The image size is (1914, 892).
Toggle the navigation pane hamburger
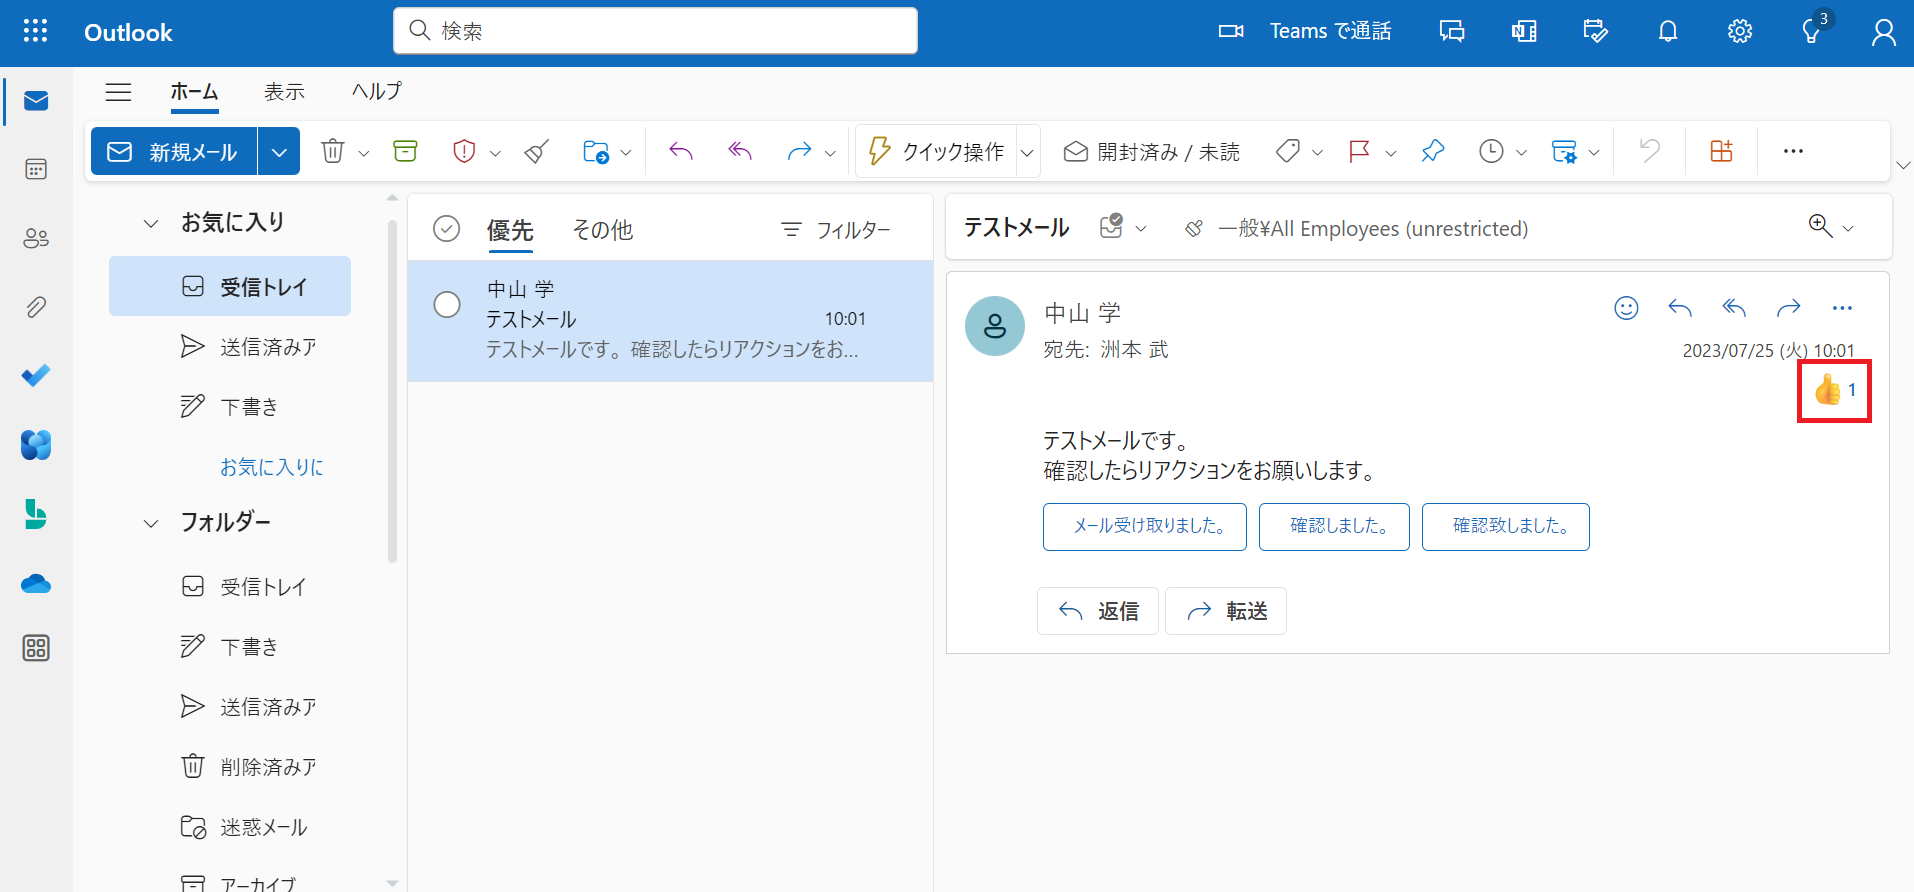(119, 92)
